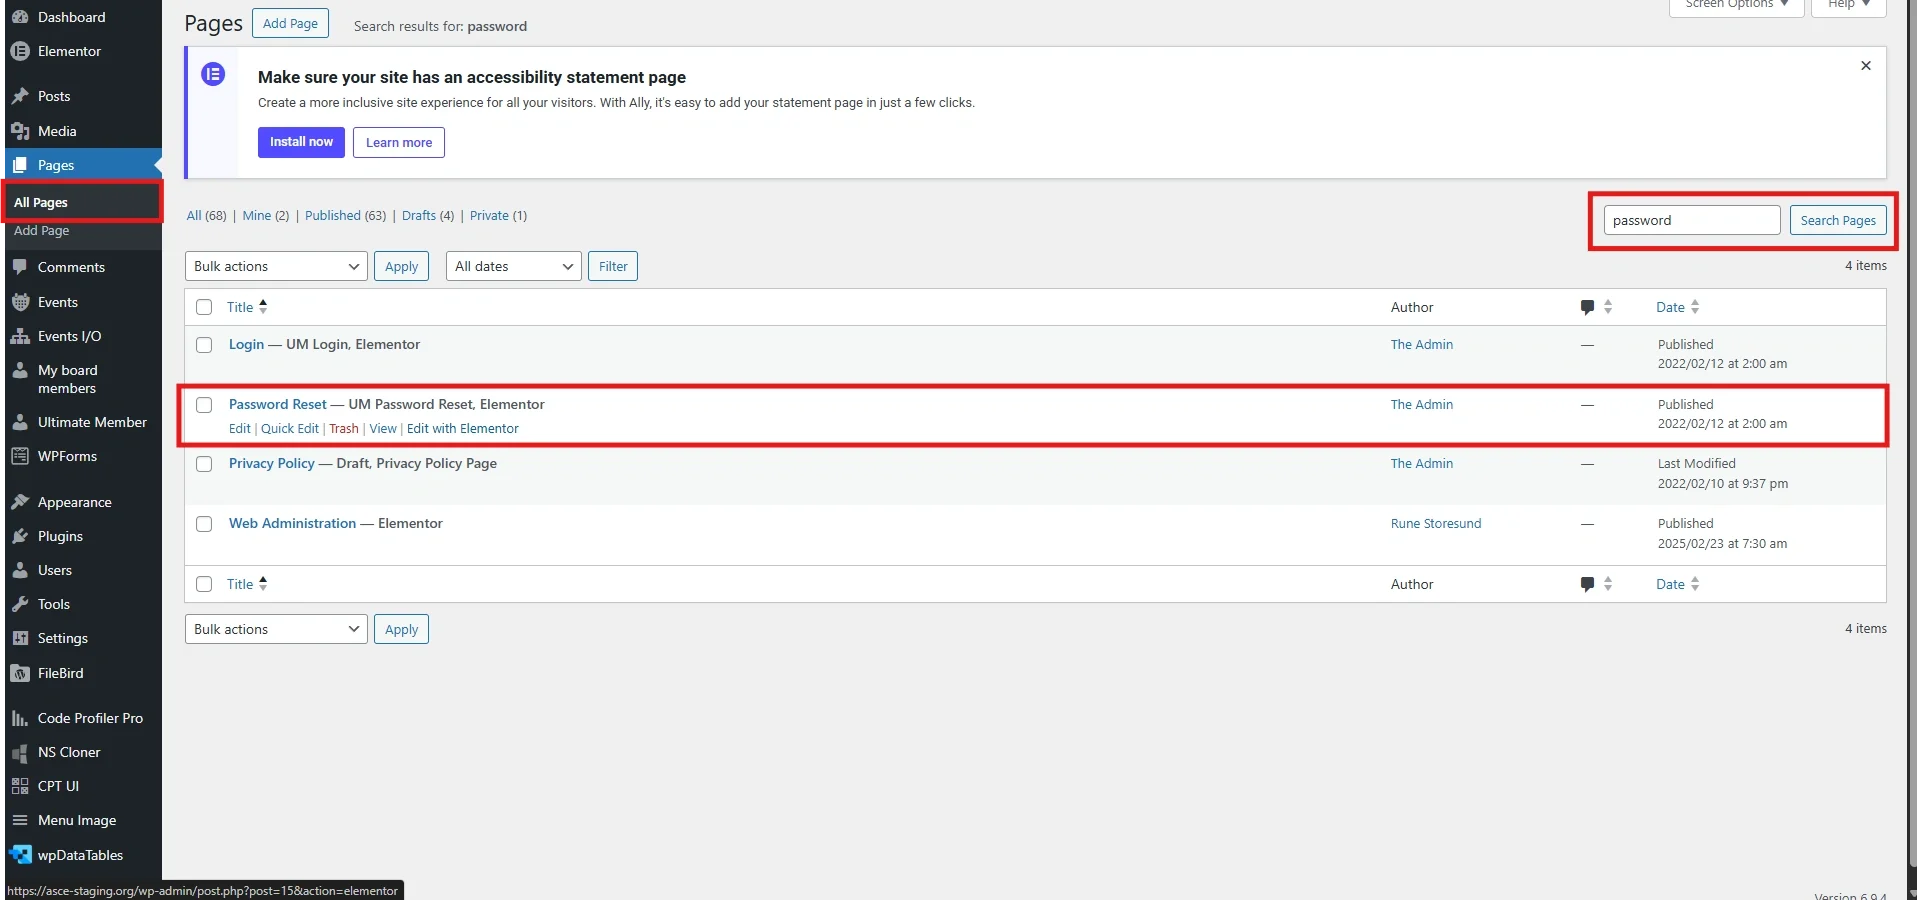Click Quick Edit under Password Reset
Screen dimensions: 1917x900
[290, 429]
